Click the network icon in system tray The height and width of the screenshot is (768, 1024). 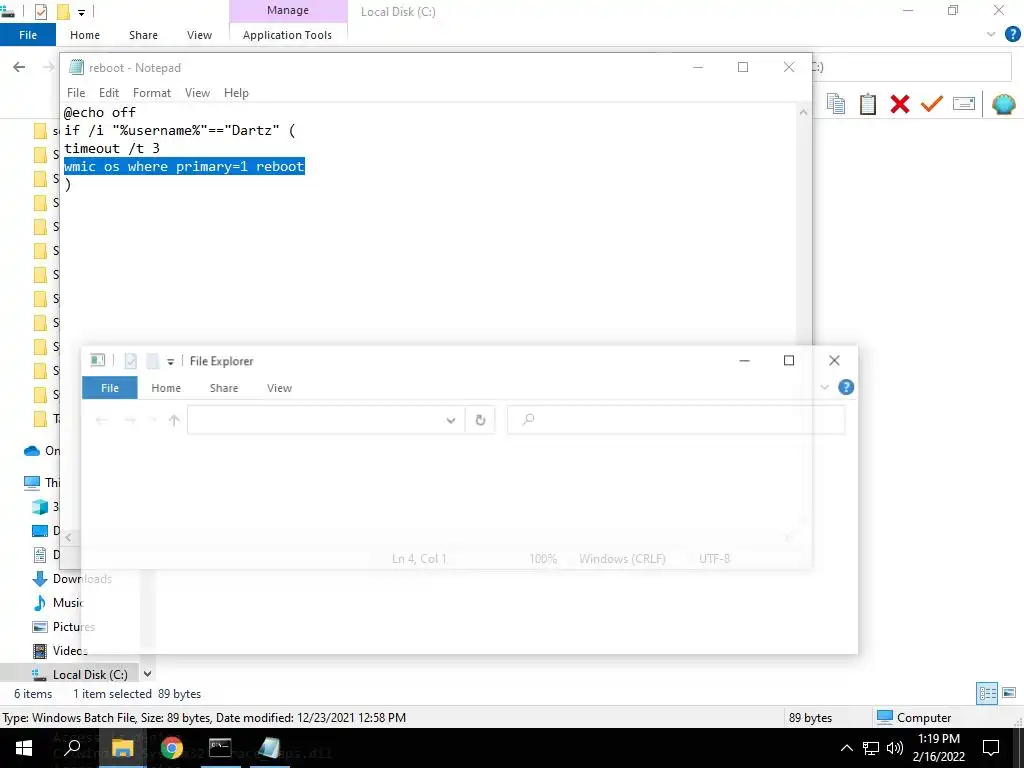tap(871, 748)
